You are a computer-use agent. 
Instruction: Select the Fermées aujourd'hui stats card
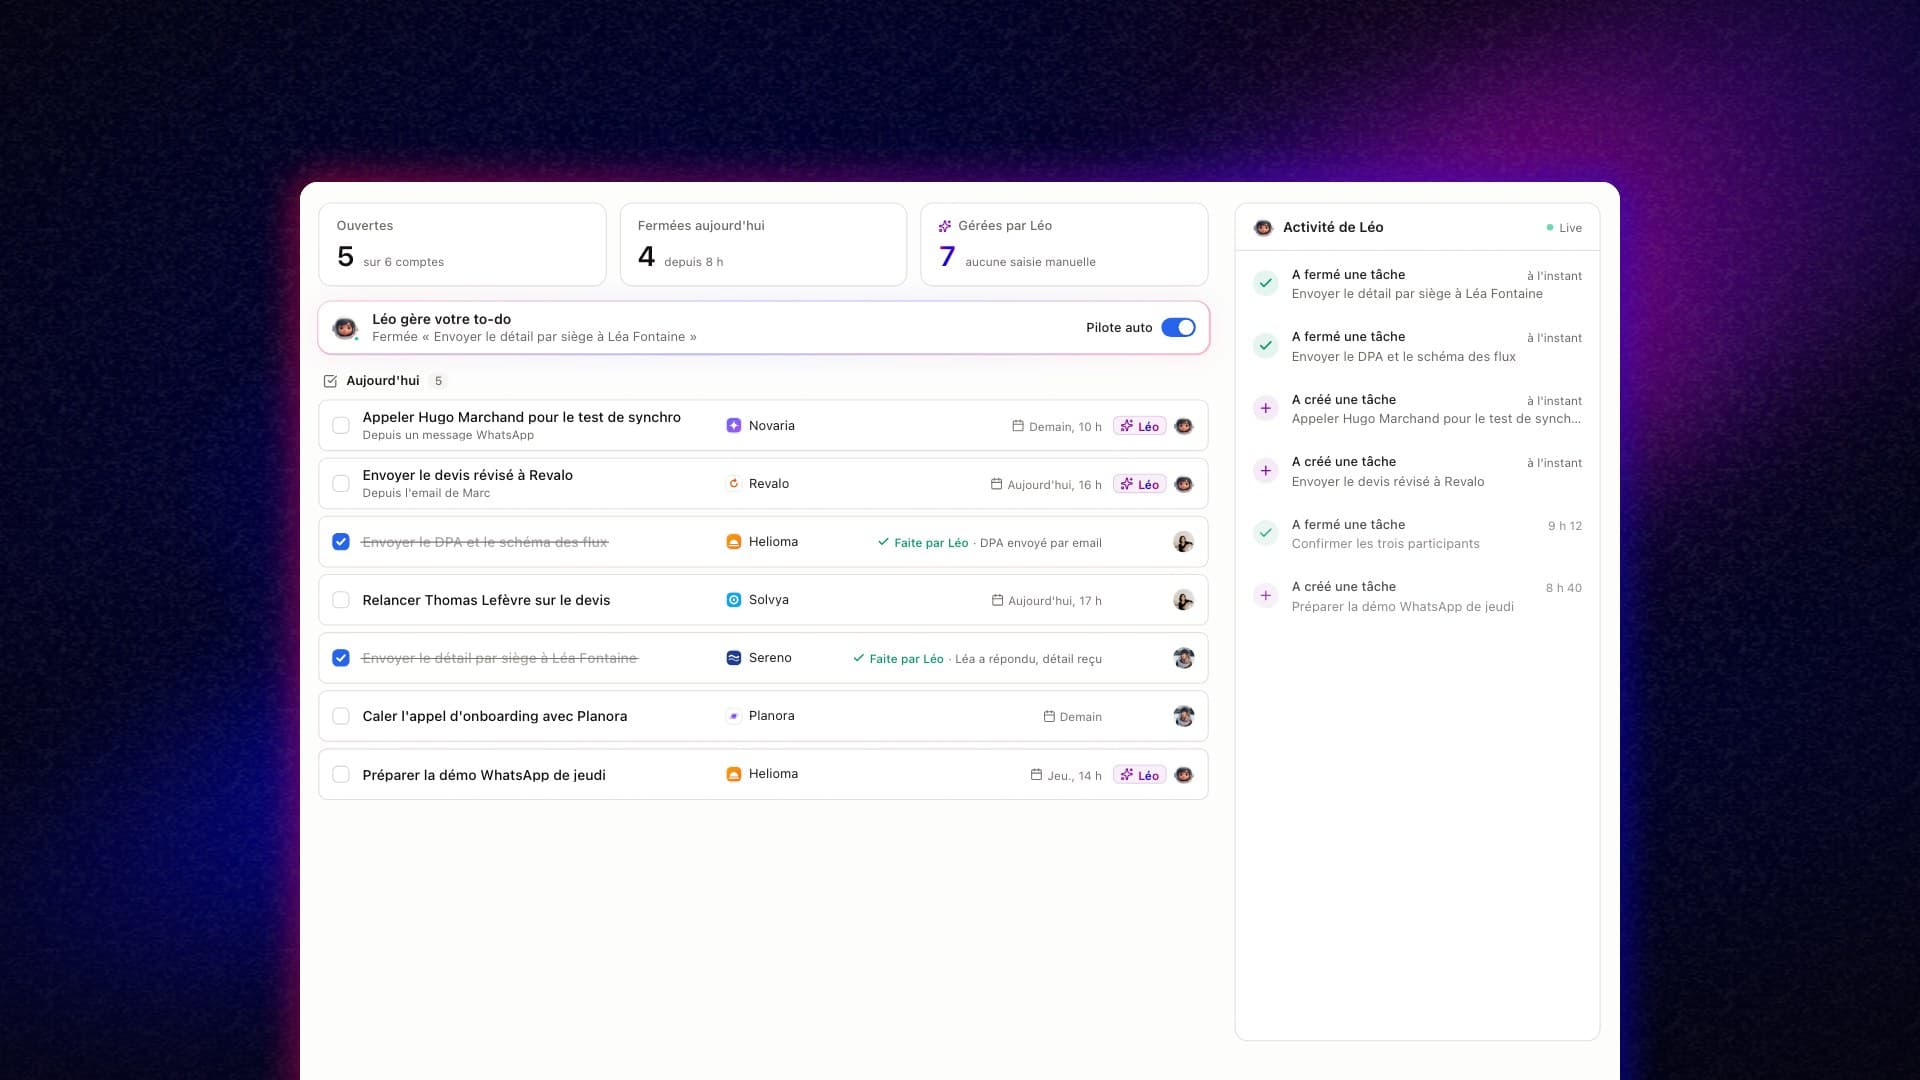click(x=763, y=245)
